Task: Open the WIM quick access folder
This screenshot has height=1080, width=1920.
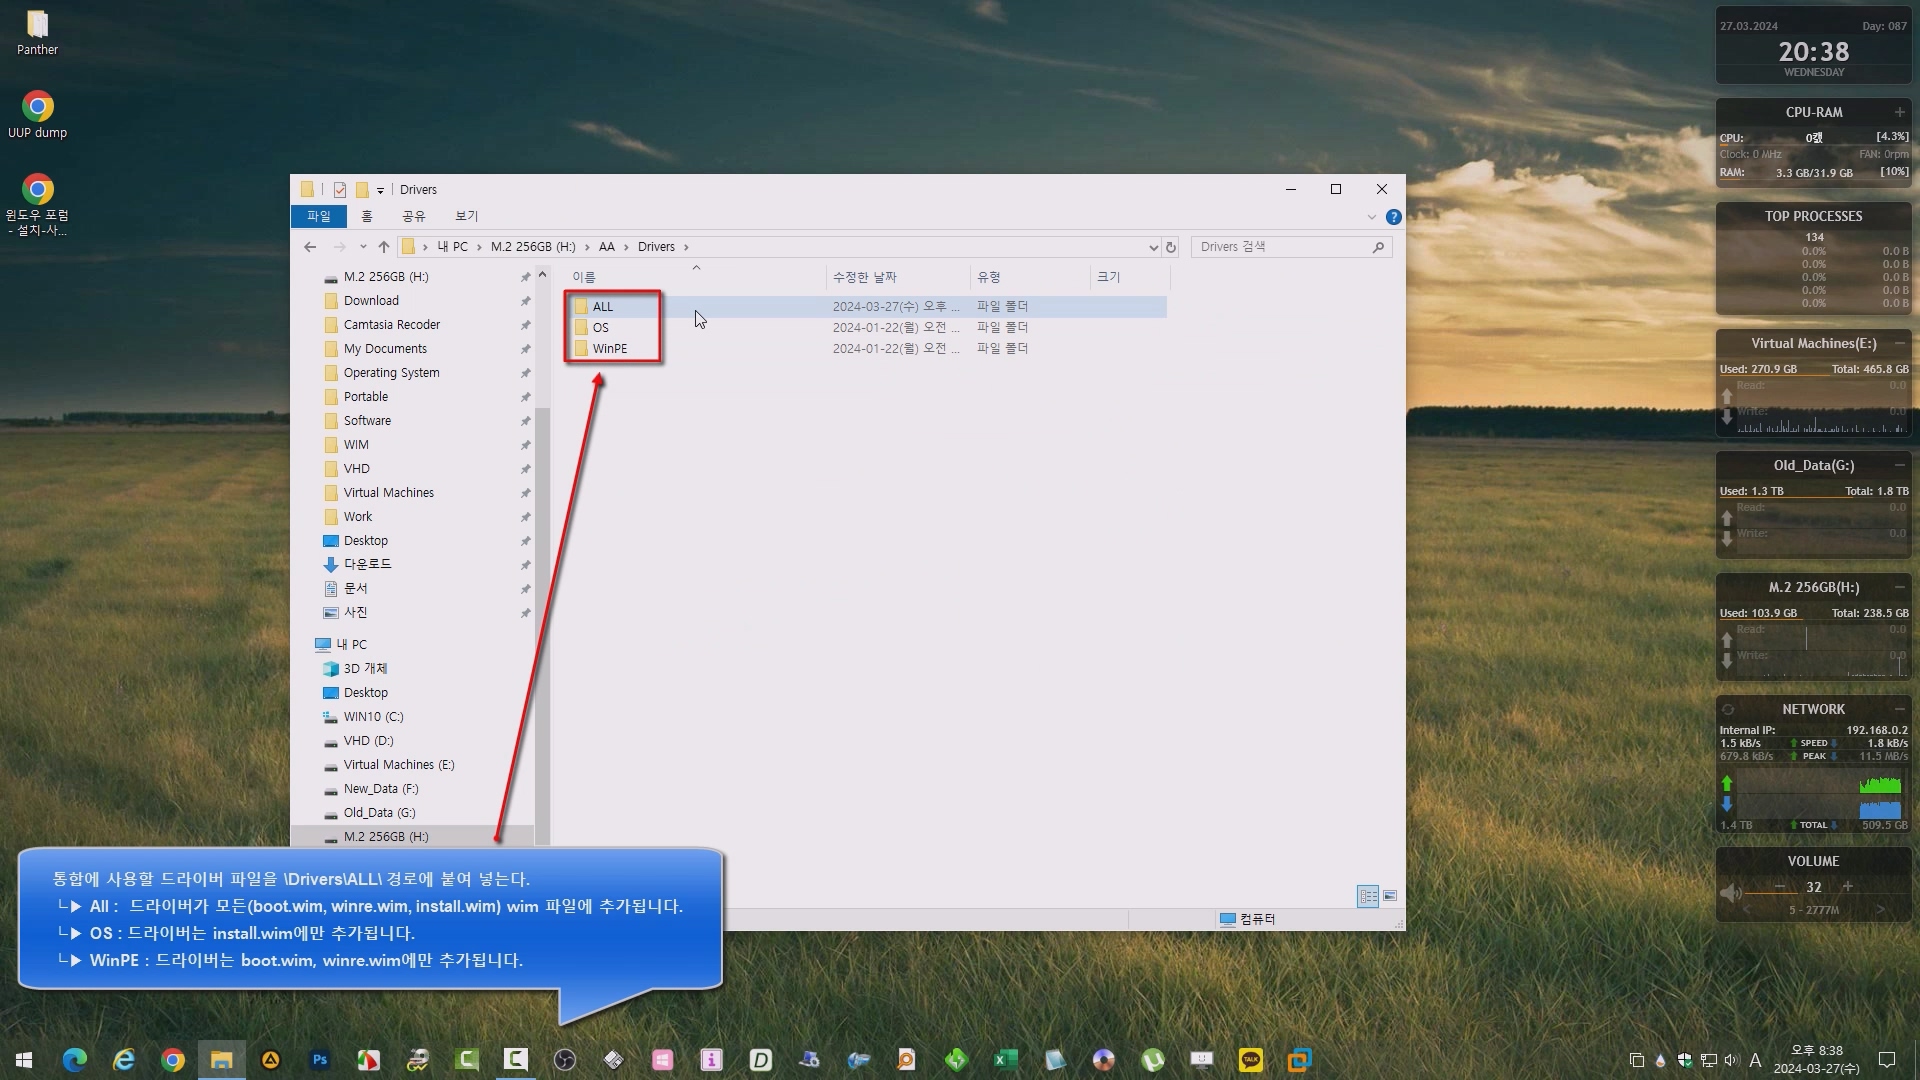Action: tap(356, 445)
